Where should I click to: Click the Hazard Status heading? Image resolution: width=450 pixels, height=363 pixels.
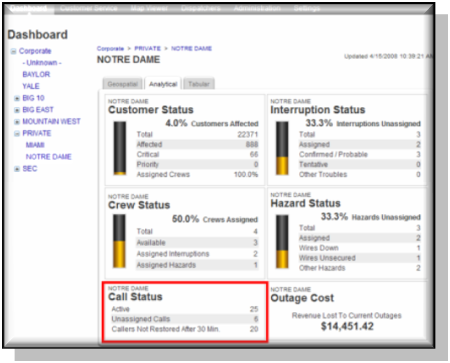point(305,203)
